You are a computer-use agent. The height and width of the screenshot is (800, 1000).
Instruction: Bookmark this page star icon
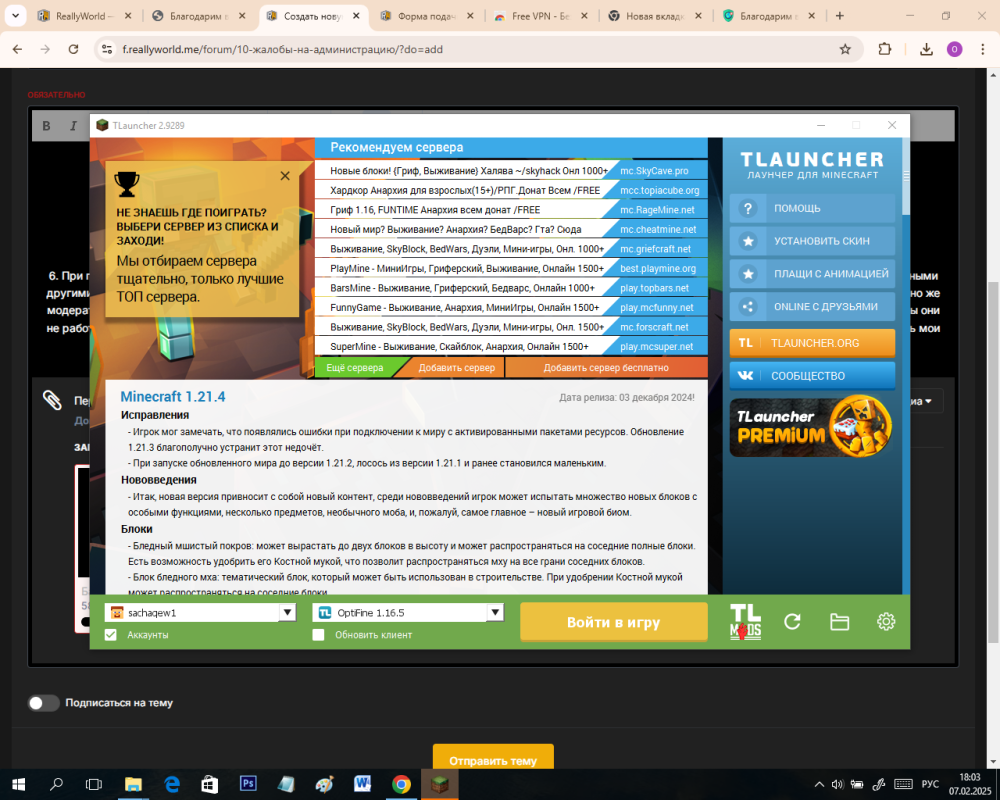[x=845, y=49]
